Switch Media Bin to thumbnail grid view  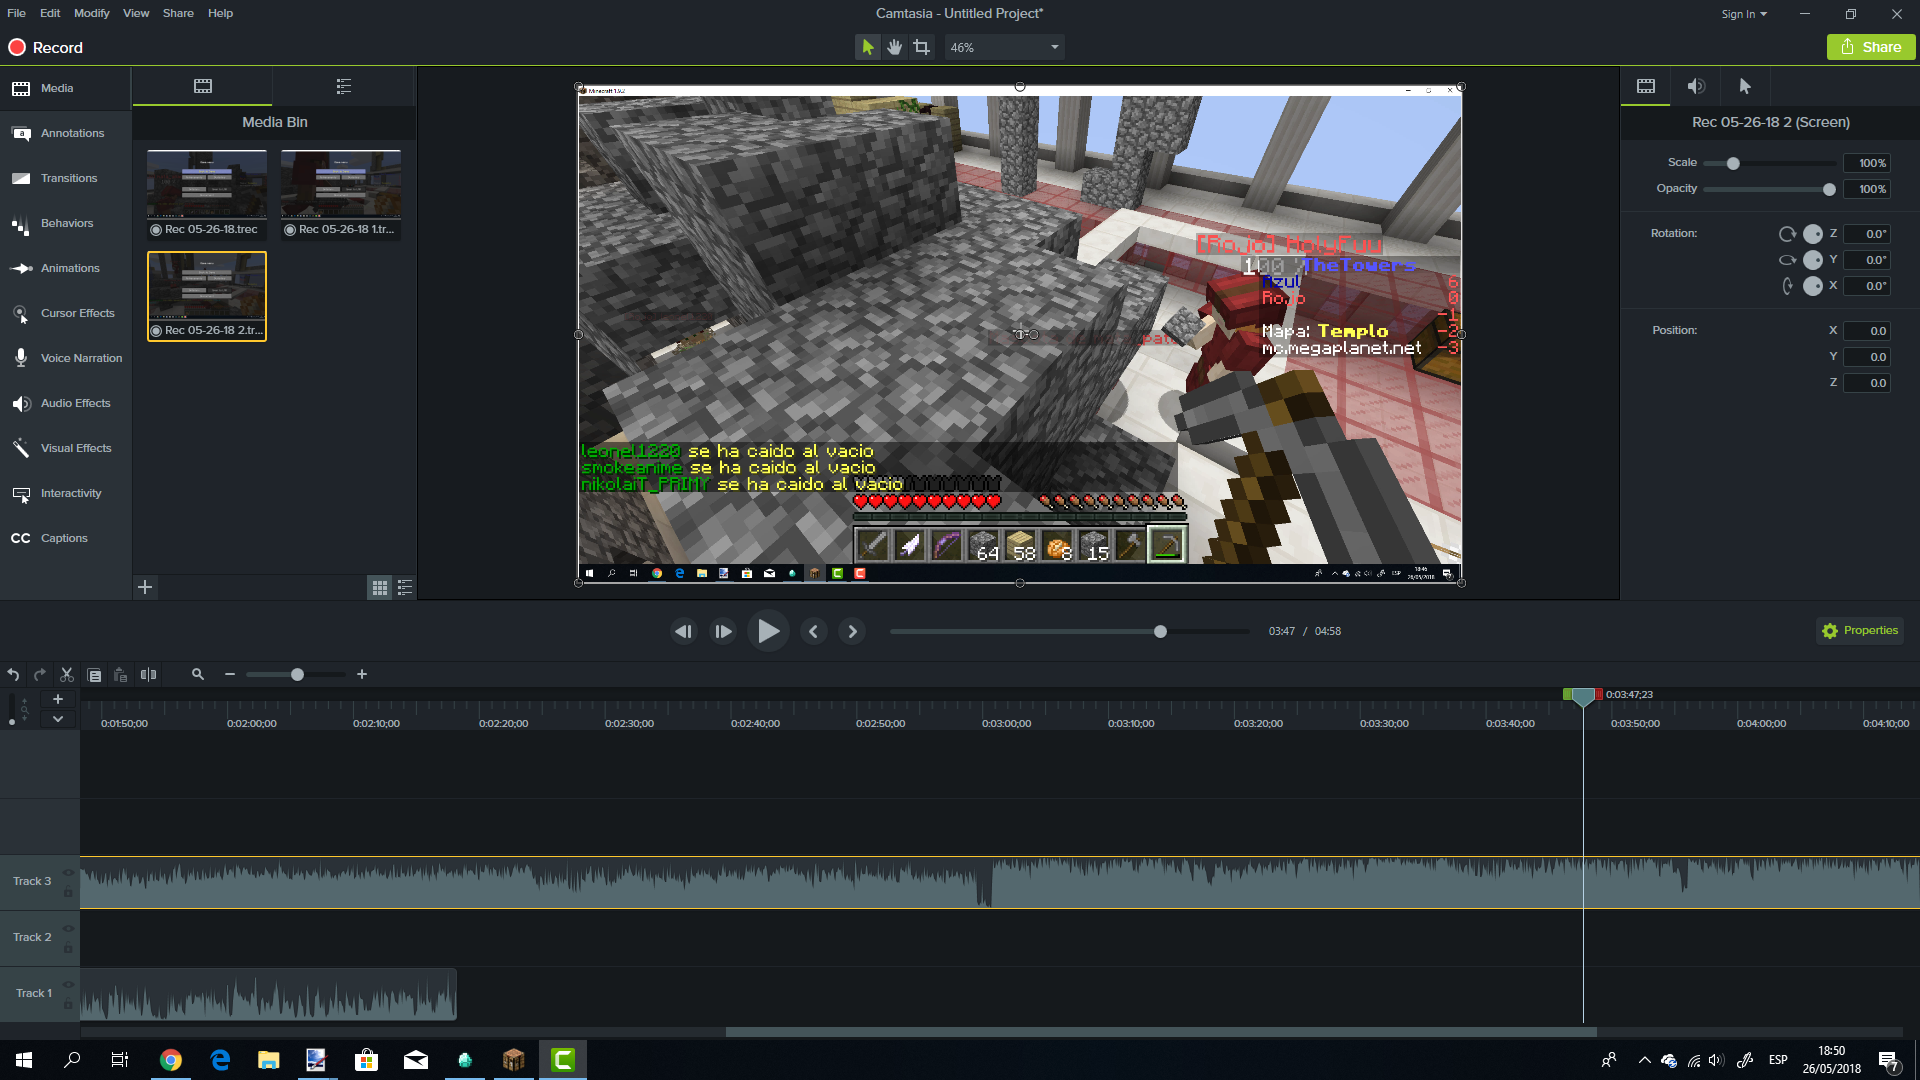(x=380, y=588)
